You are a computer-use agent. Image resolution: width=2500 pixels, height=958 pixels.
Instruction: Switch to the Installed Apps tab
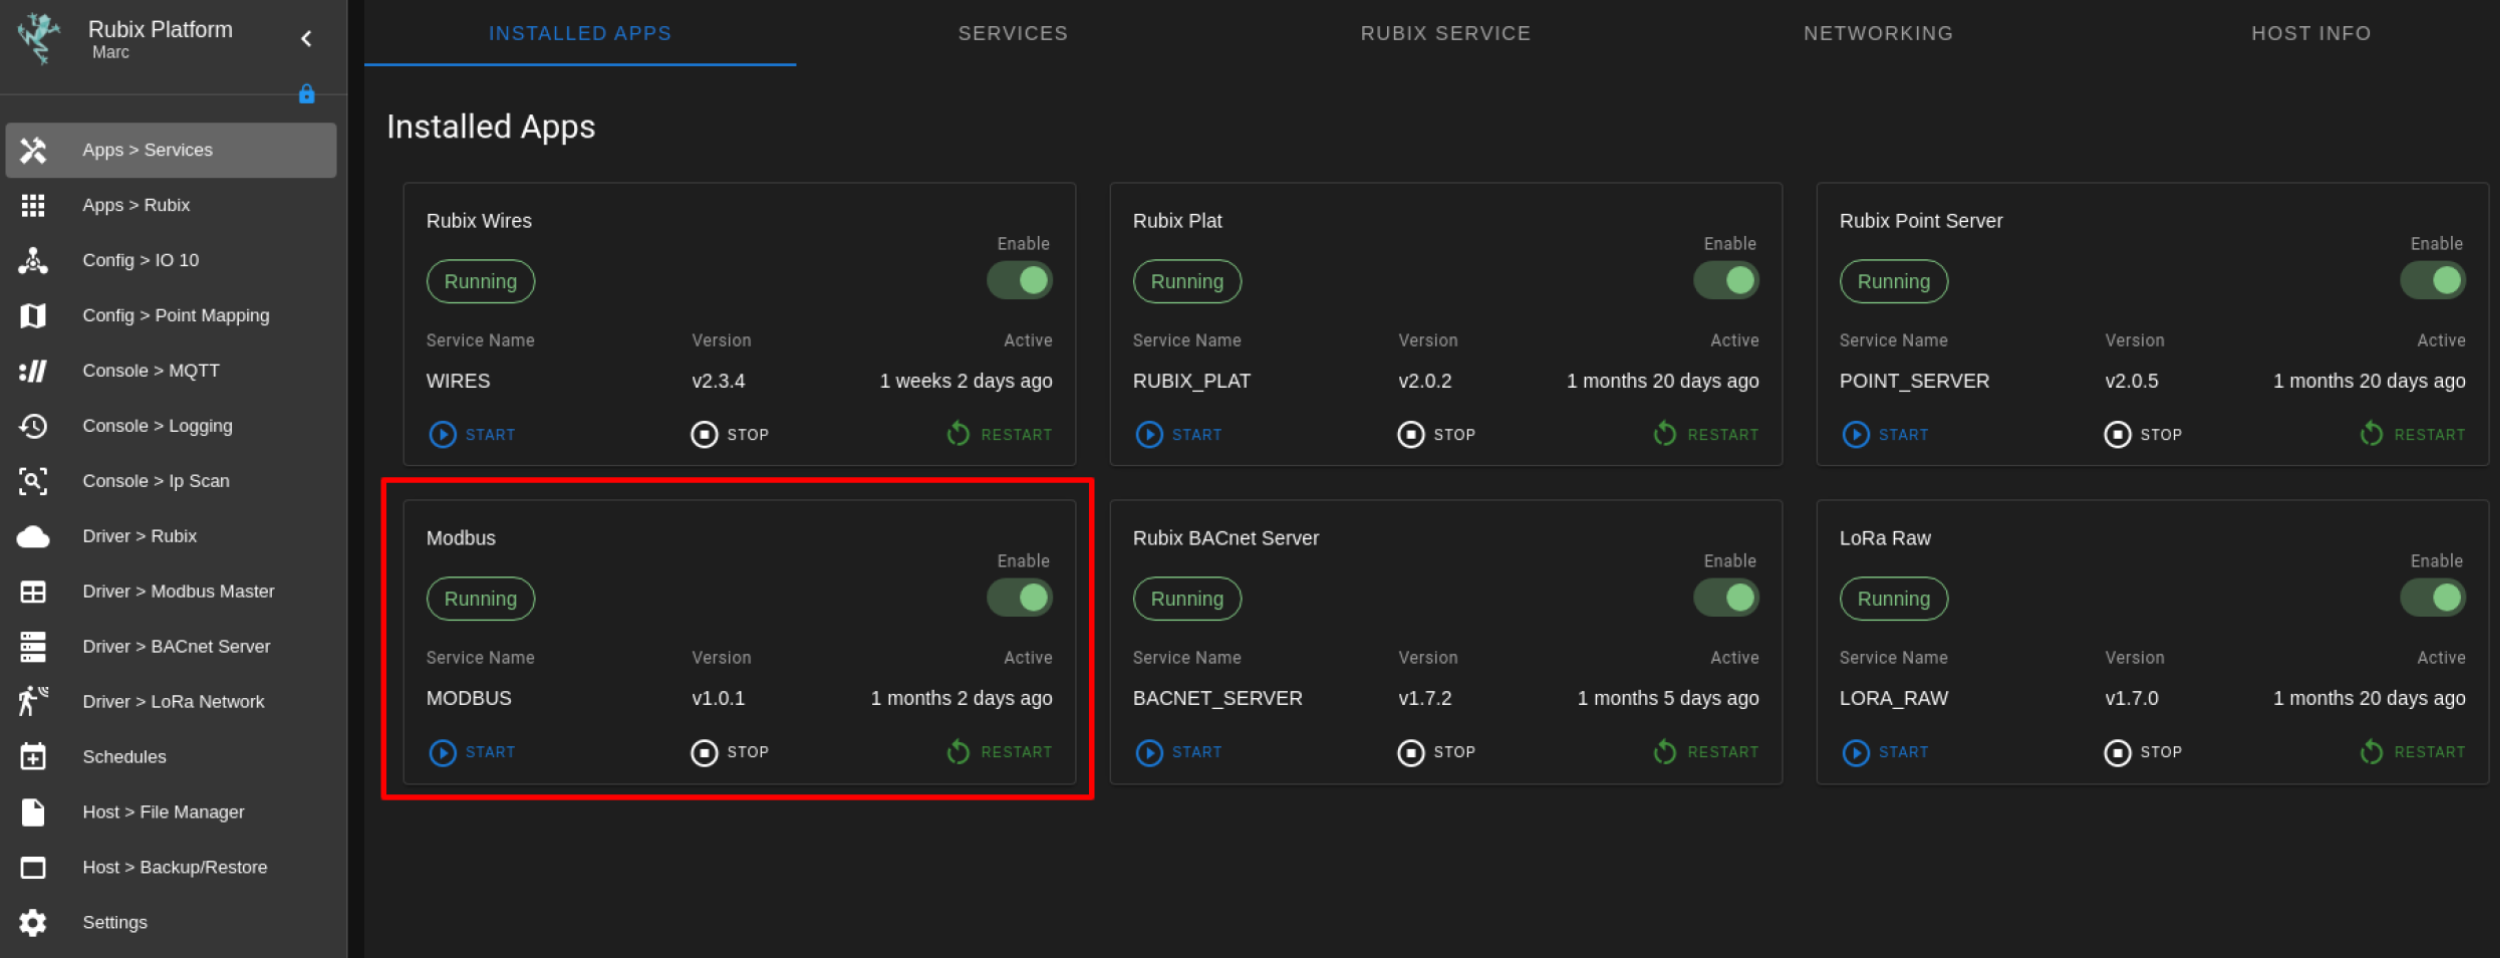[580, 33]
